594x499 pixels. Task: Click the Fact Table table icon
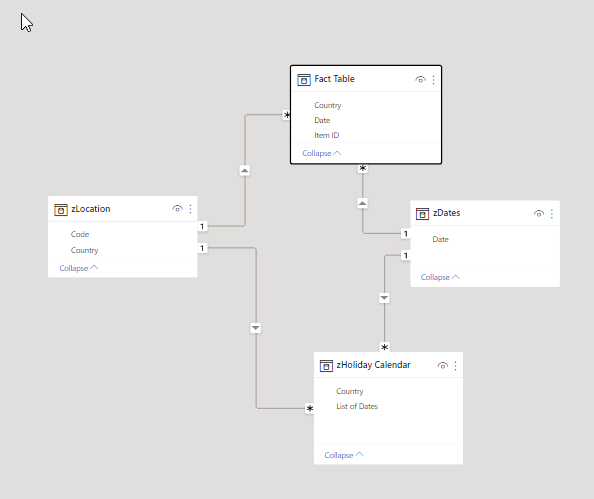(x=304, y=80)
